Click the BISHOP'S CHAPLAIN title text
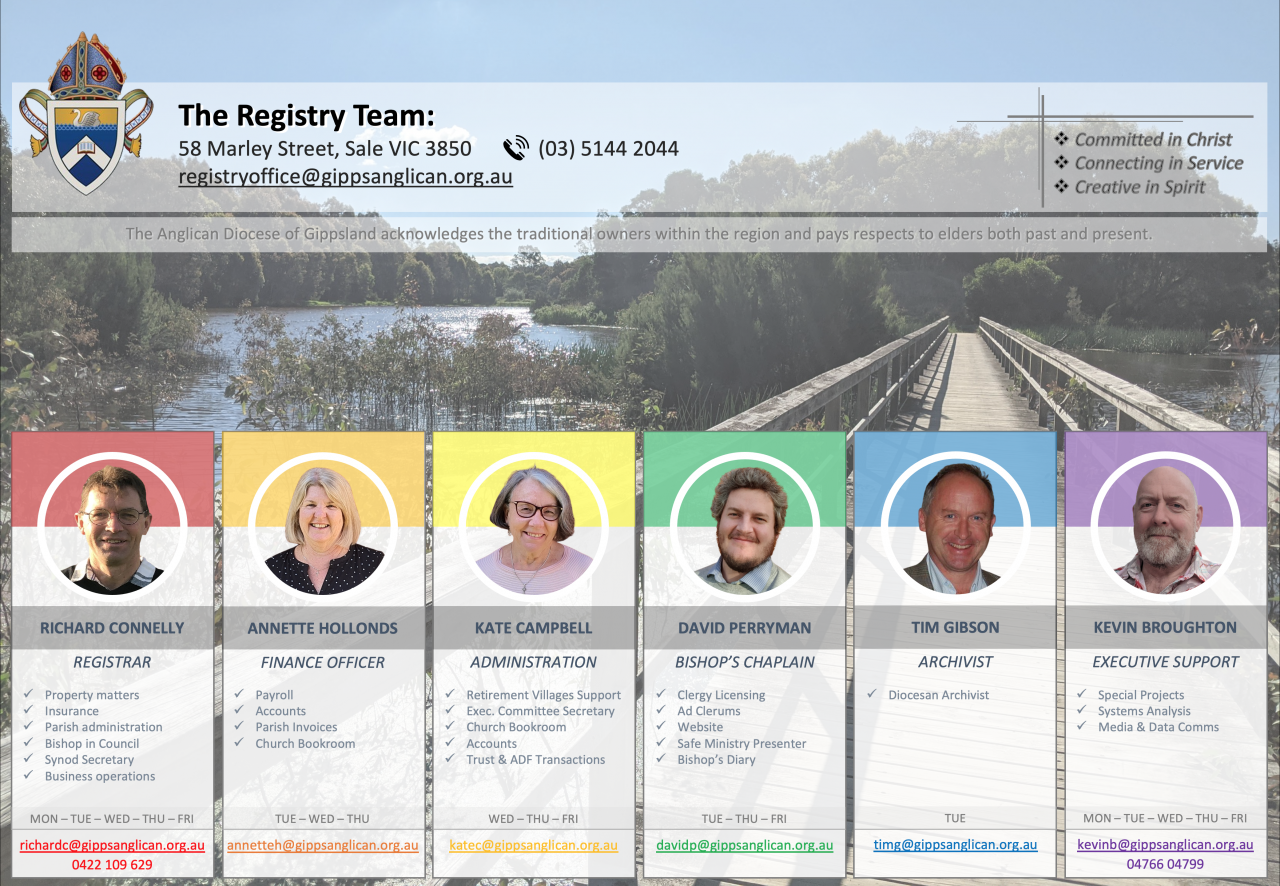 [745, 662]
